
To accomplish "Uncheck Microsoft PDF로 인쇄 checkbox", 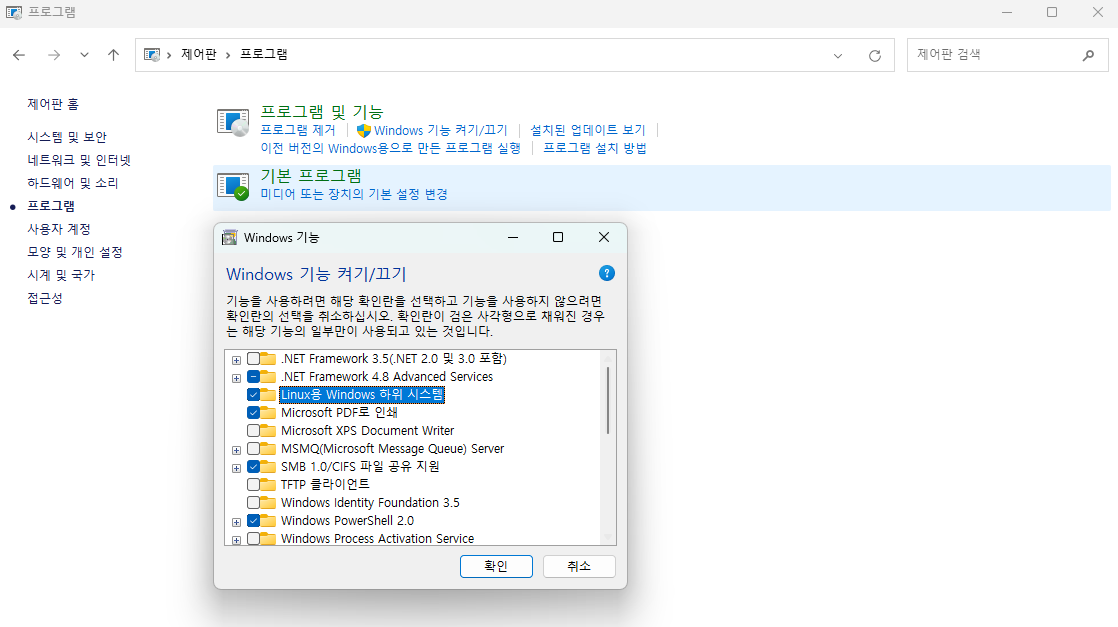I will pyautogui.click(x=253, y=412).
